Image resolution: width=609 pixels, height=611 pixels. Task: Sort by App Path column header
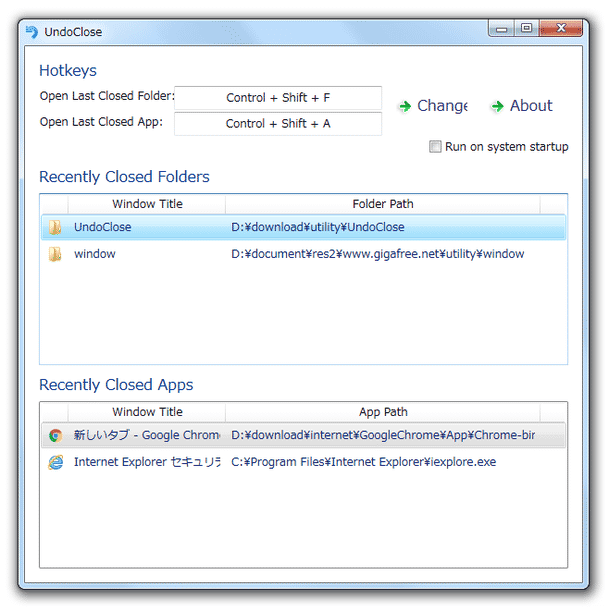383,412
